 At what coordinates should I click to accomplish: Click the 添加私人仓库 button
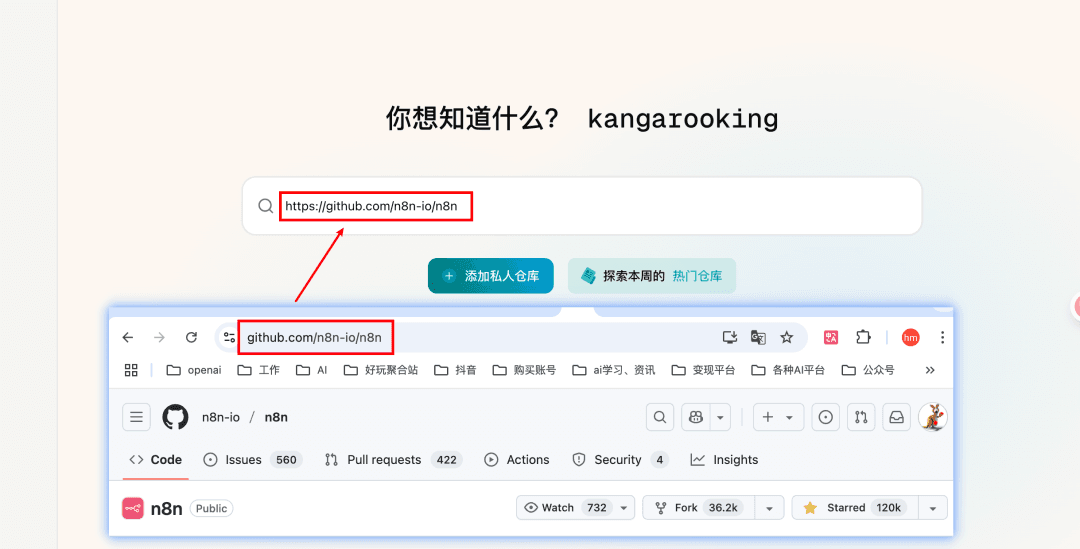pyautogui.click(x=490, y=276)
